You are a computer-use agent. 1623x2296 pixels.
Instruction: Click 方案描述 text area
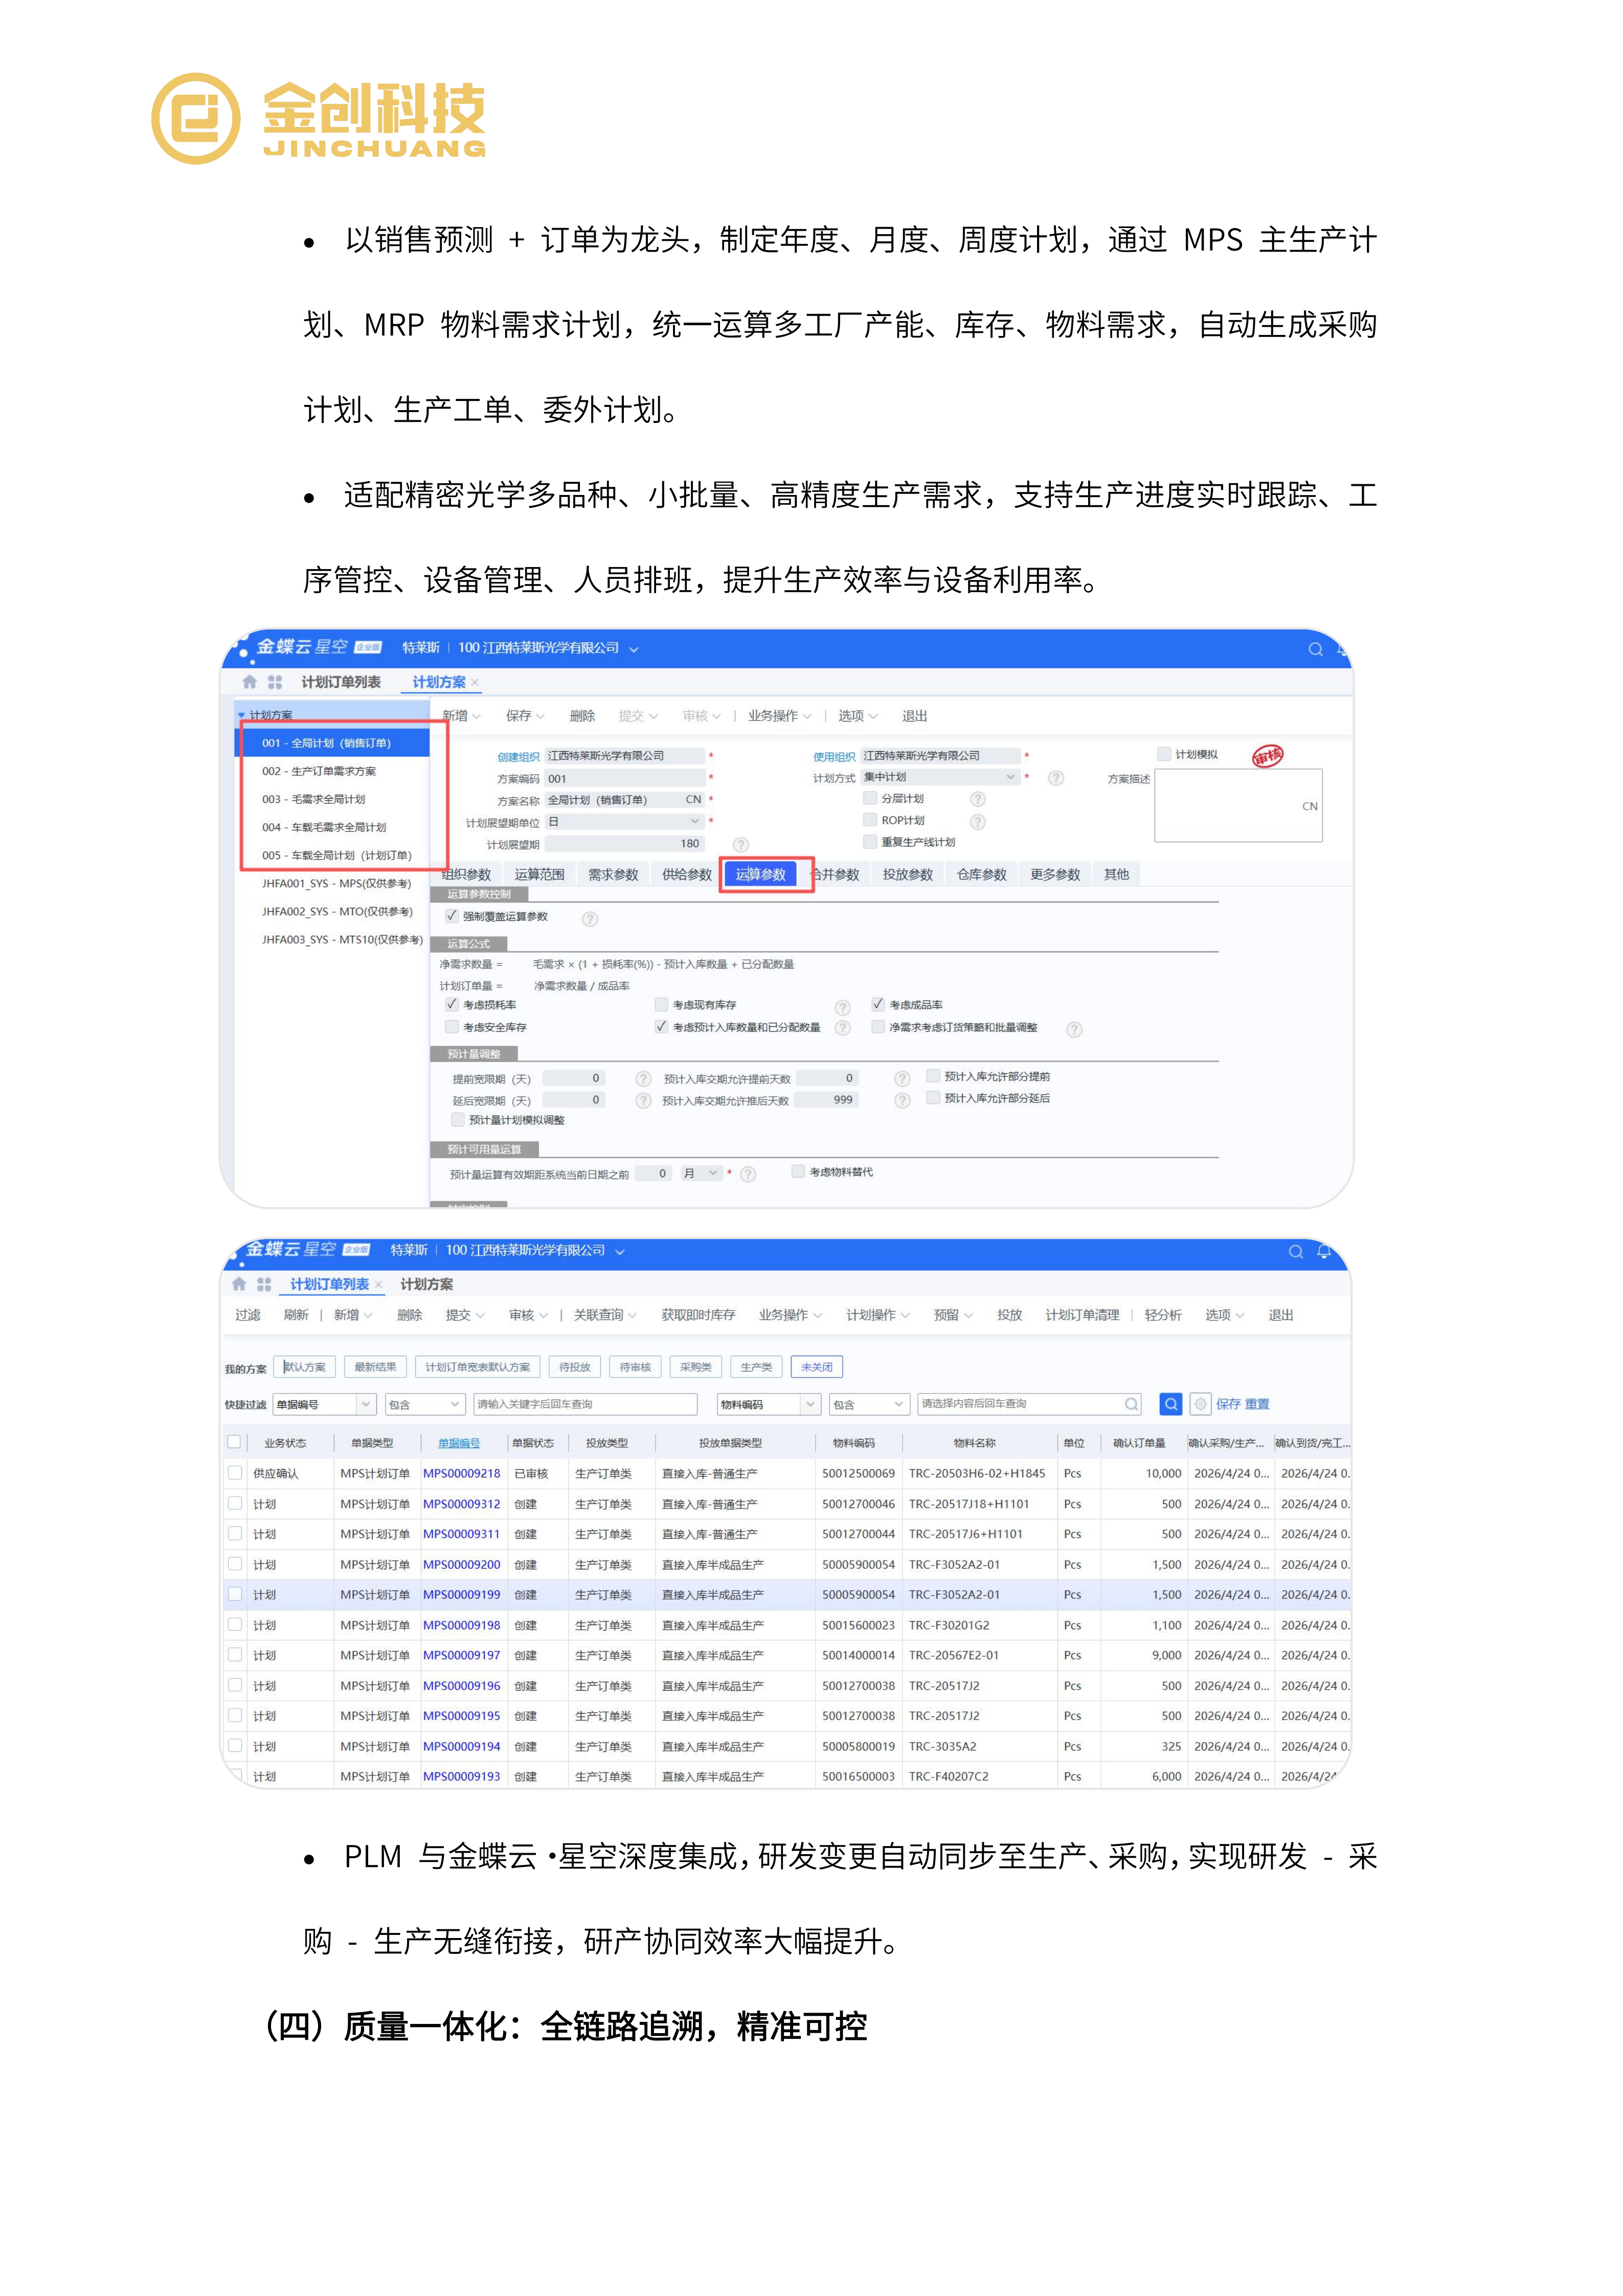point(1238,805)
